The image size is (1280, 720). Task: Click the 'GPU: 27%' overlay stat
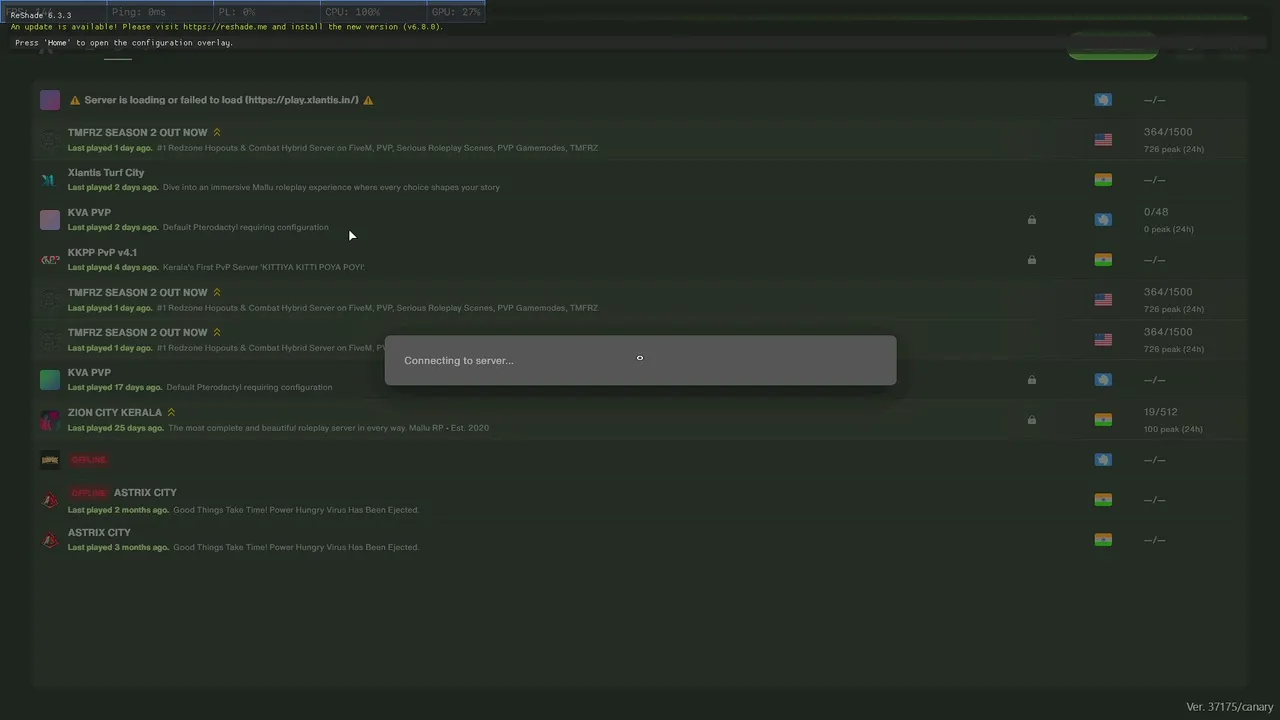[x=456, y=12]
